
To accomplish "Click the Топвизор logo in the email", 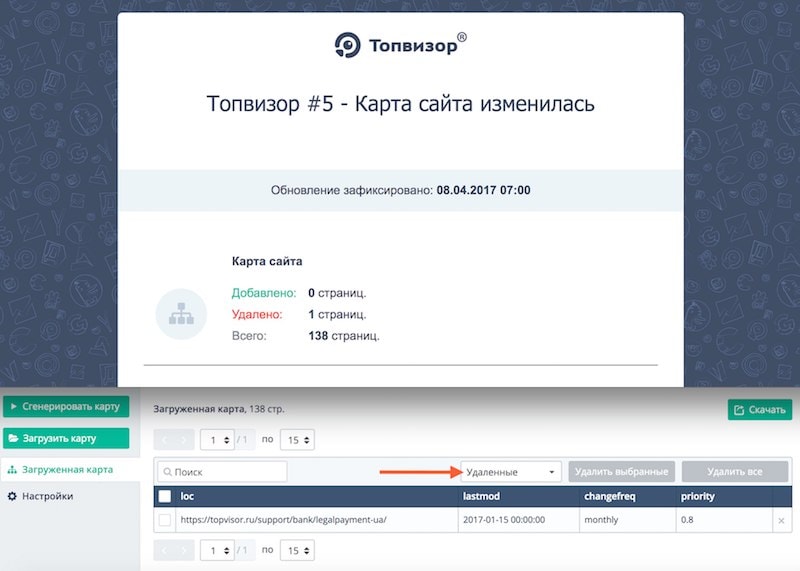I will 401,45.
